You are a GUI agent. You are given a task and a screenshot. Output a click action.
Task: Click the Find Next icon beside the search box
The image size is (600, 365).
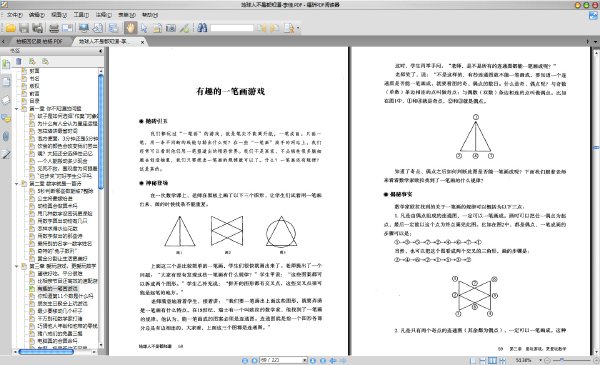[275, 28]
